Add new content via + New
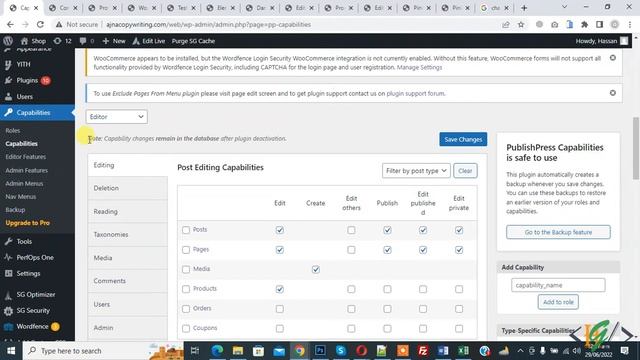640x360 pixels. [x=114, y=41]
